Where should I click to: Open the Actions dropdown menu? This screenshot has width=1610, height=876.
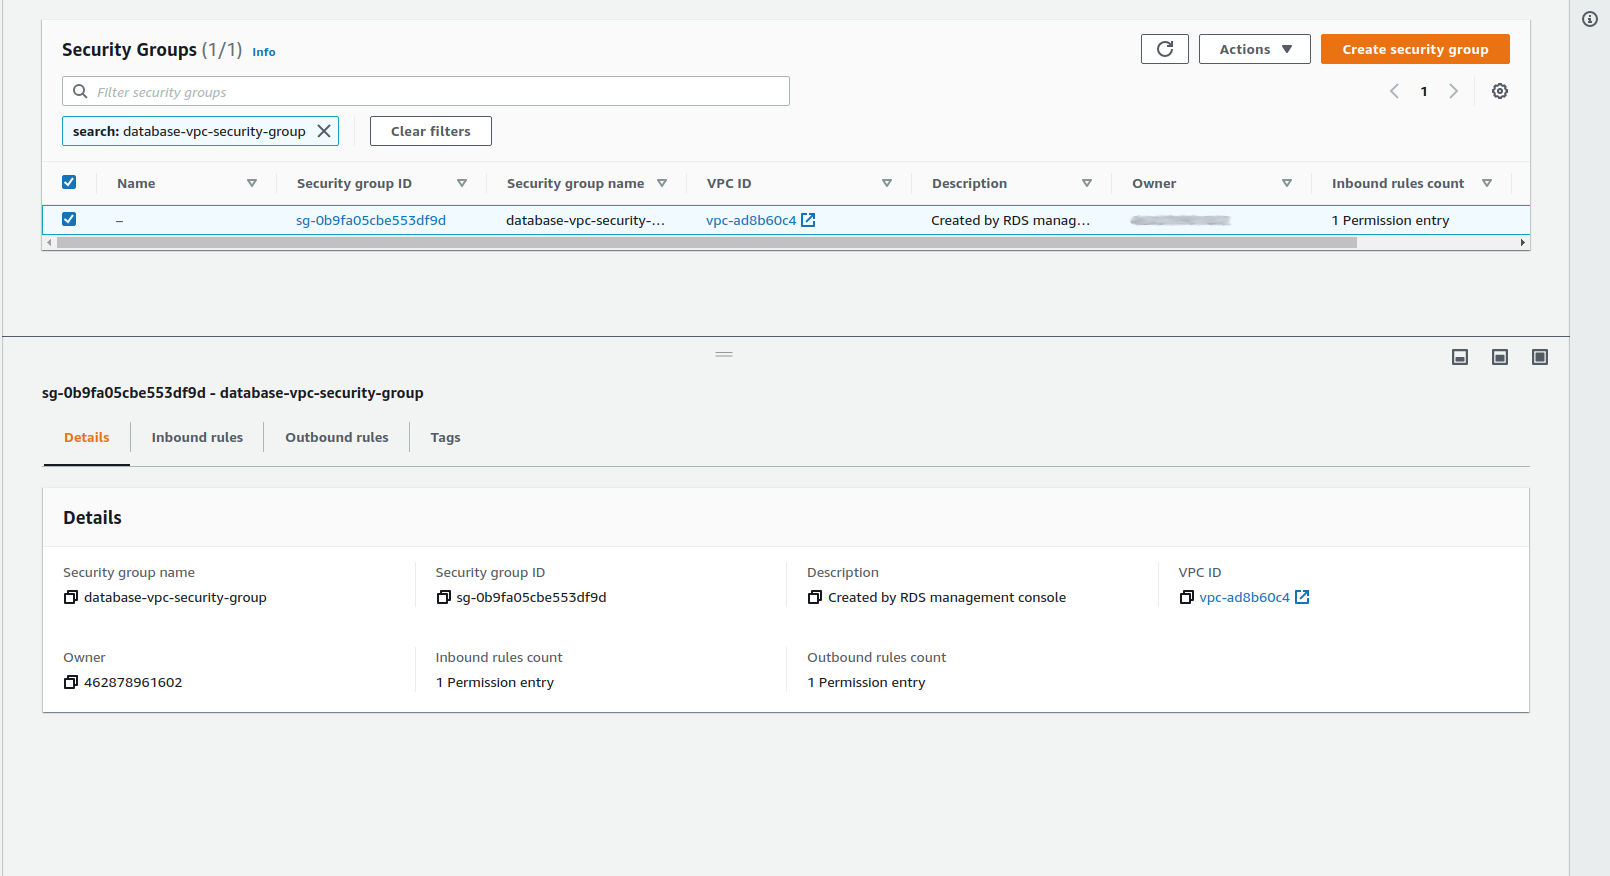1254,49
